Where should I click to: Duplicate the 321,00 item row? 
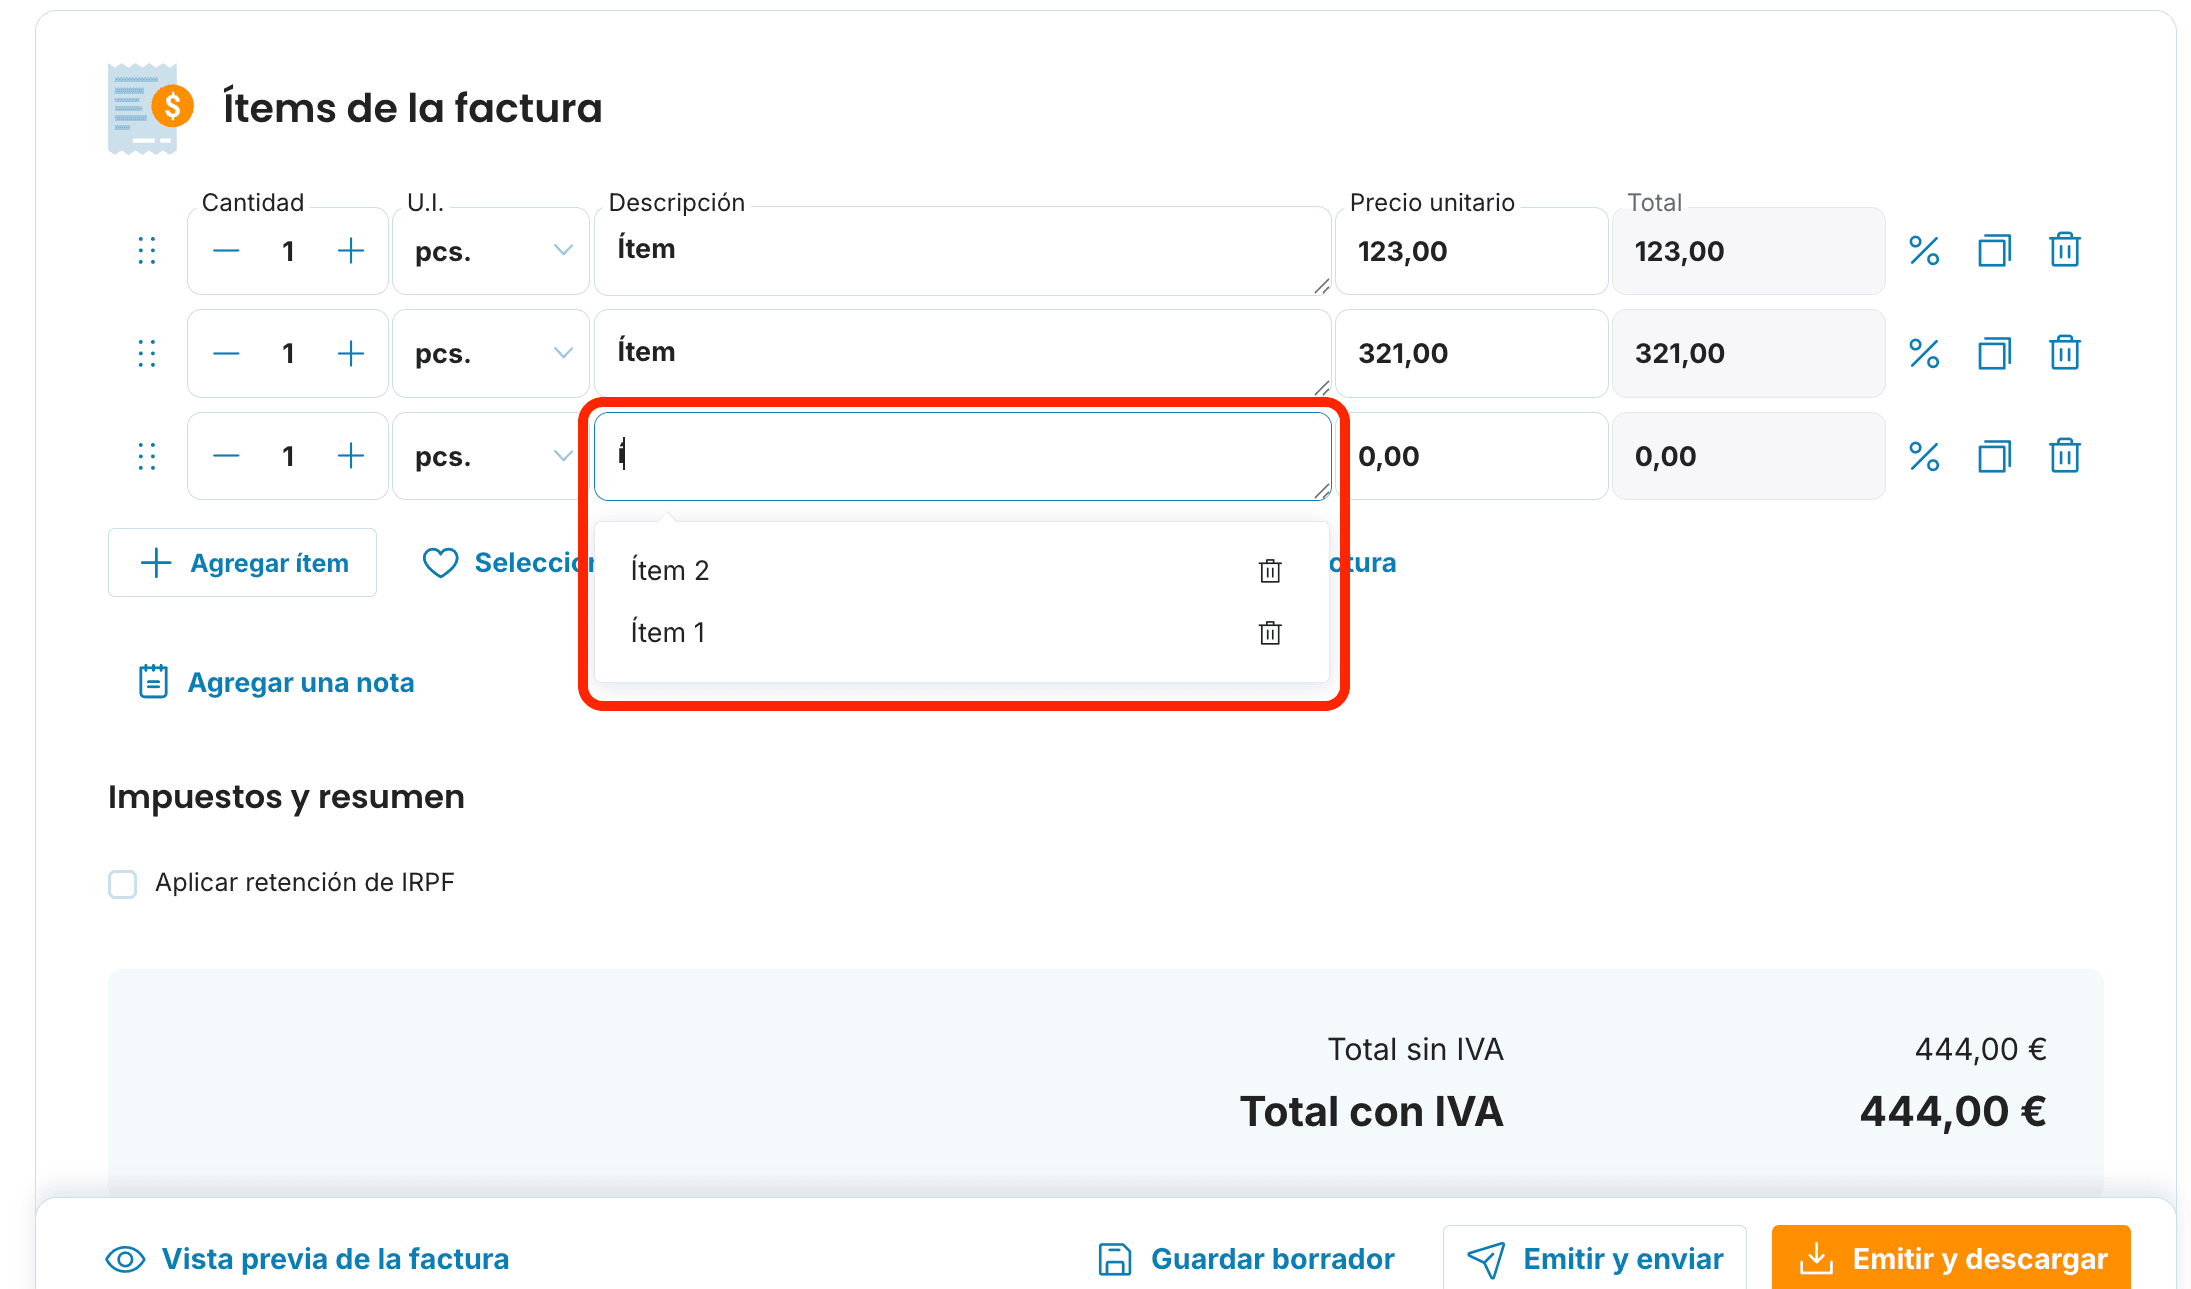[x=1994, y=353]
